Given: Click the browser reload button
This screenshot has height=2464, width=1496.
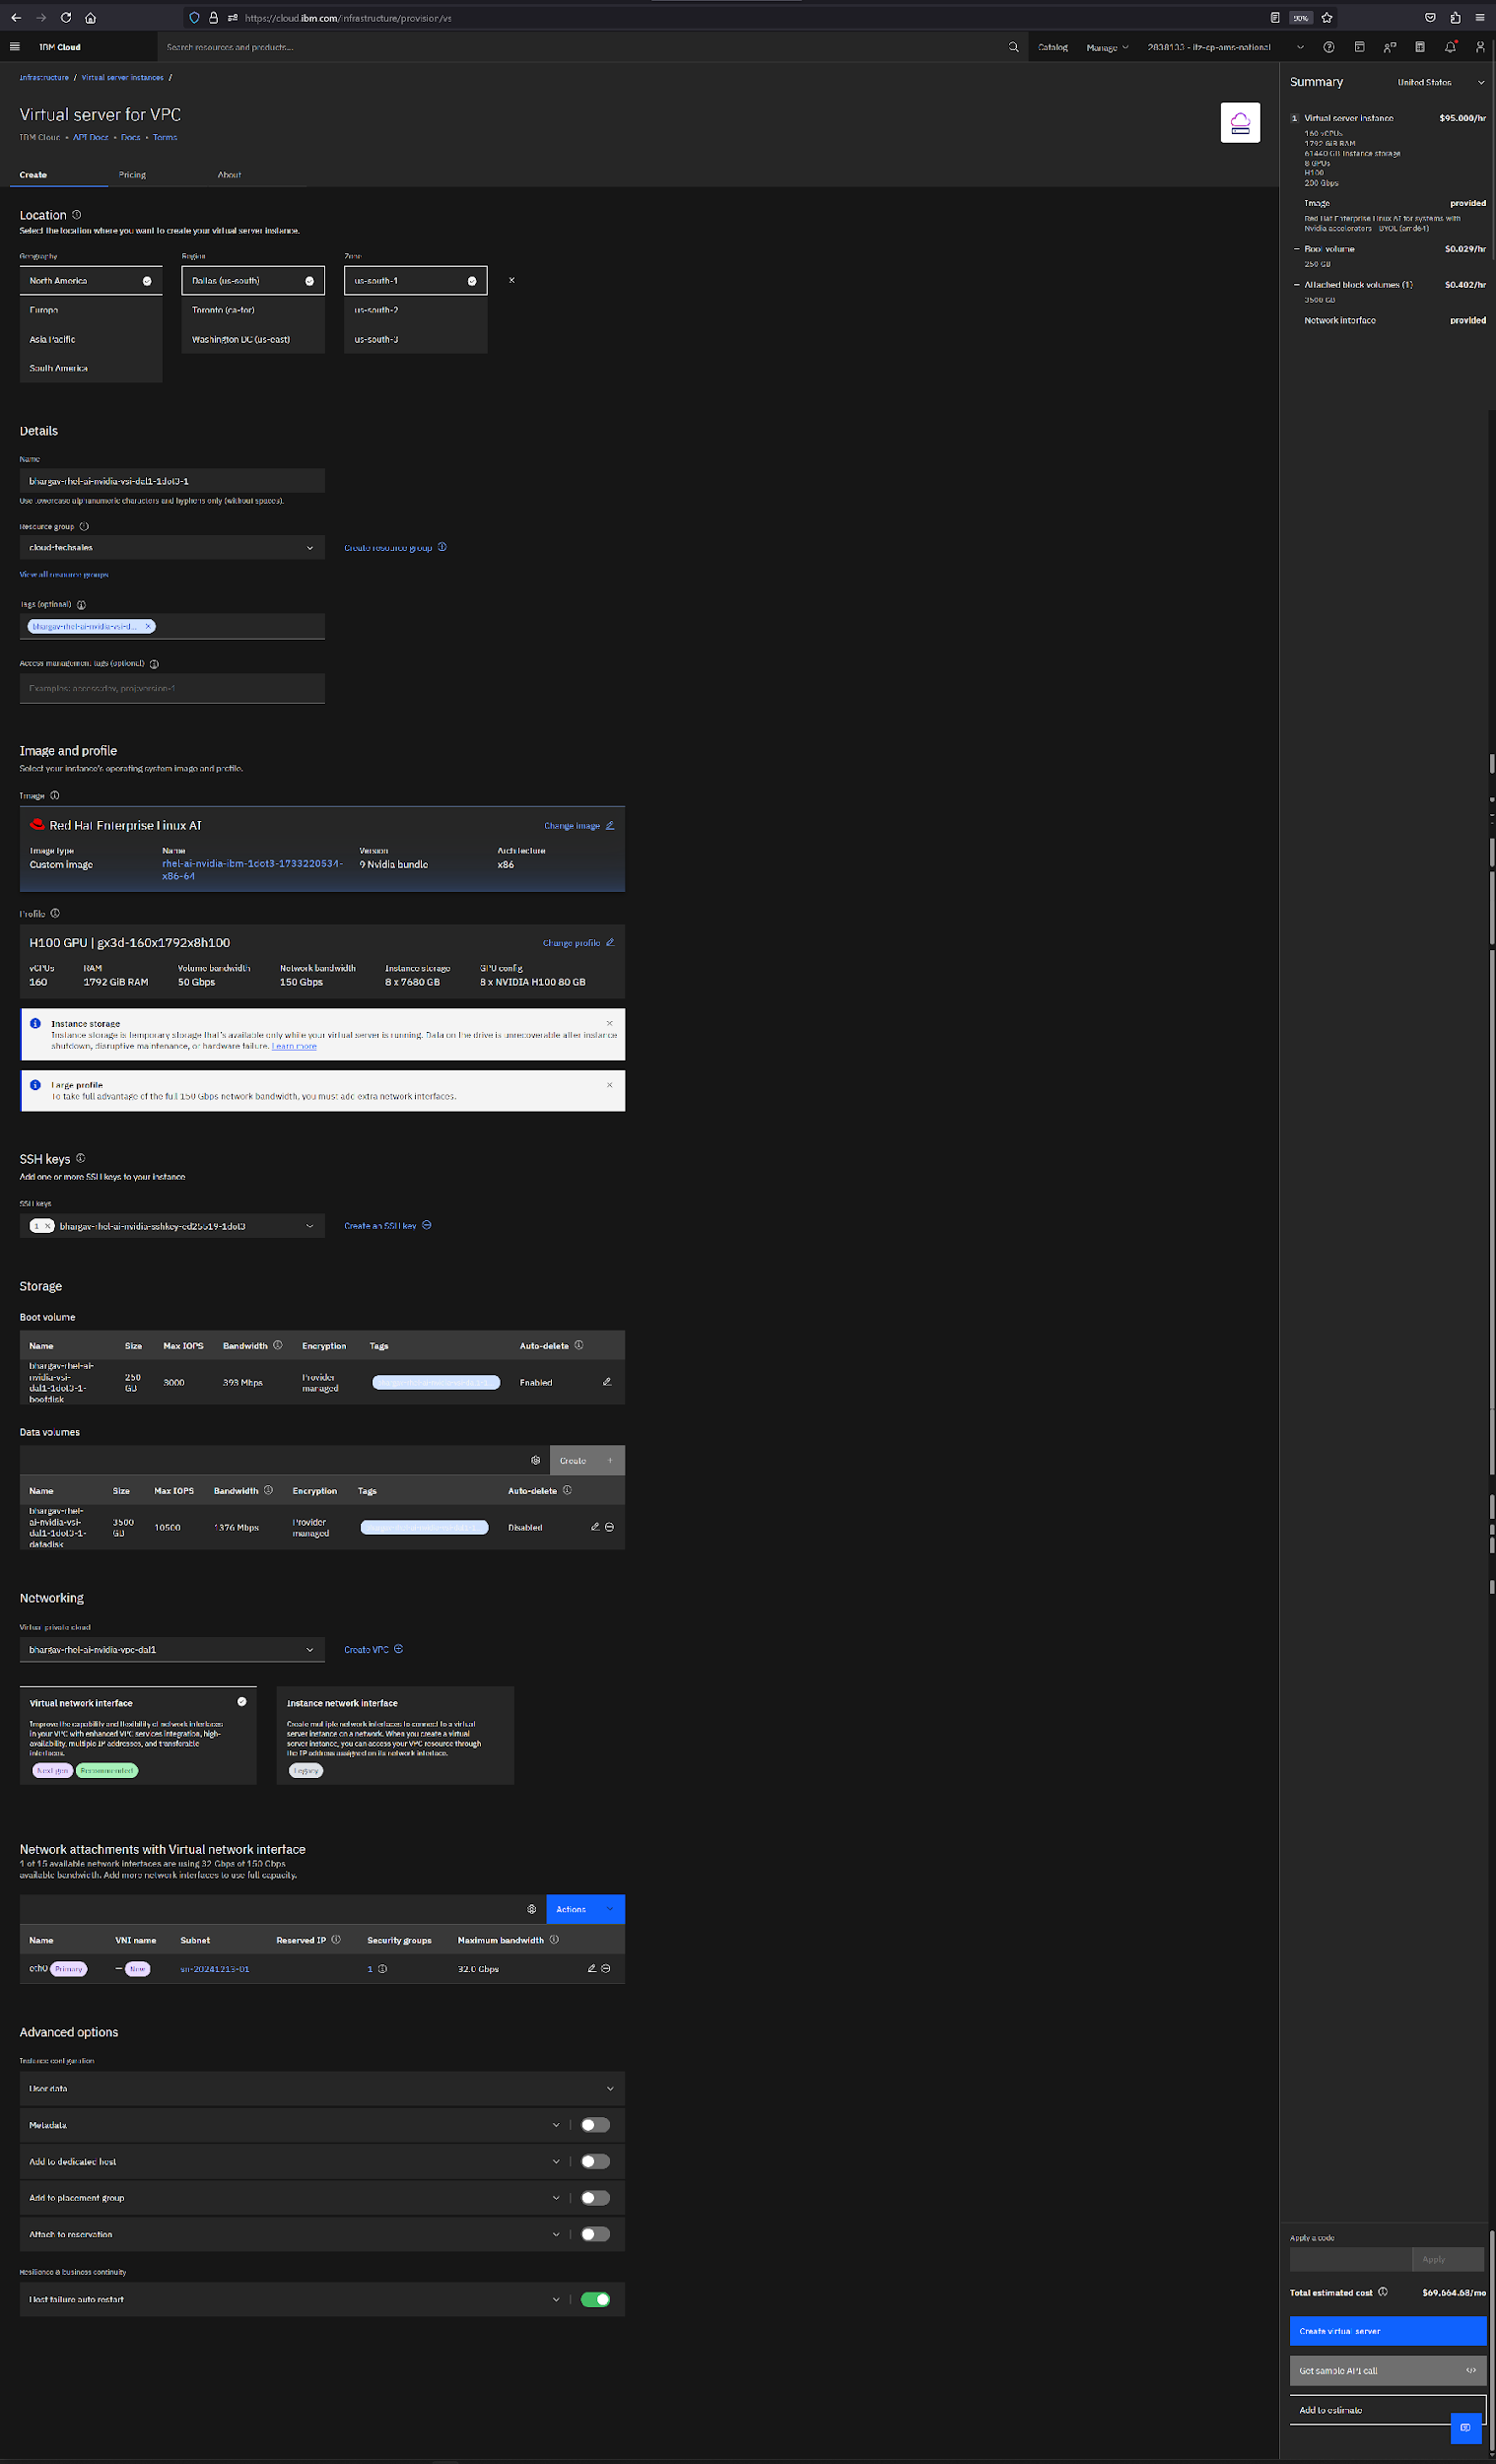Looking at the screenshot, I should click(65, 17).
